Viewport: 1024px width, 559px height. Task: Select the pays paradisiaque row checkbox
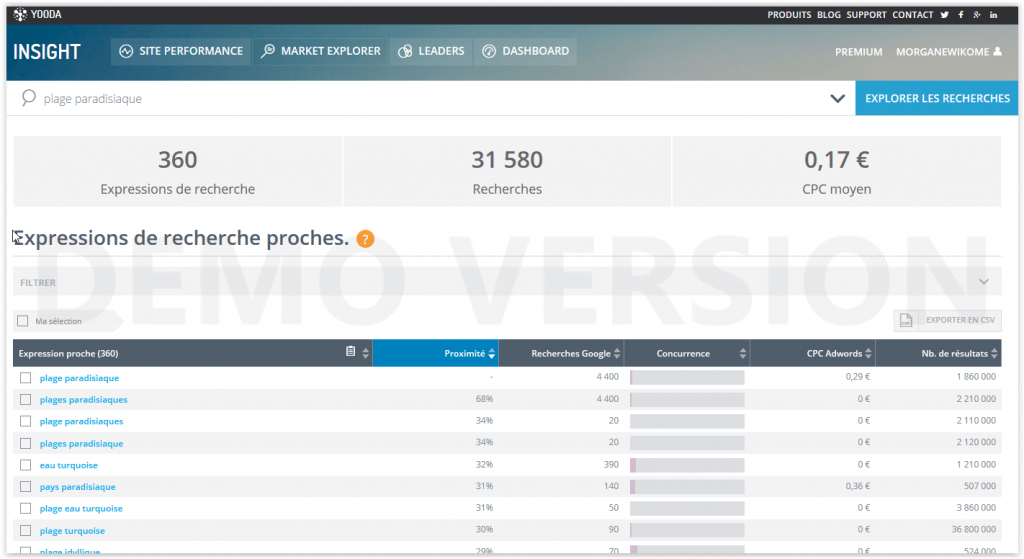(x=26, y=487)
